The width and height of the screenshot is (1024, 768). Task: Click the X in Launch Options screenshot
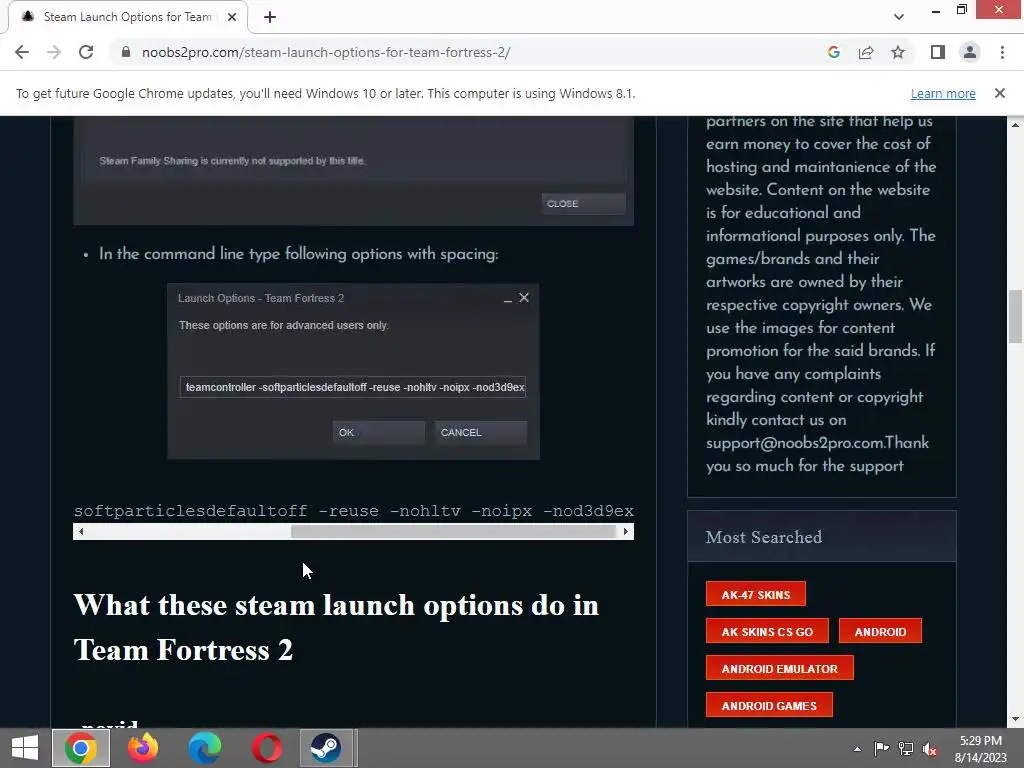(x=524, y=298)
